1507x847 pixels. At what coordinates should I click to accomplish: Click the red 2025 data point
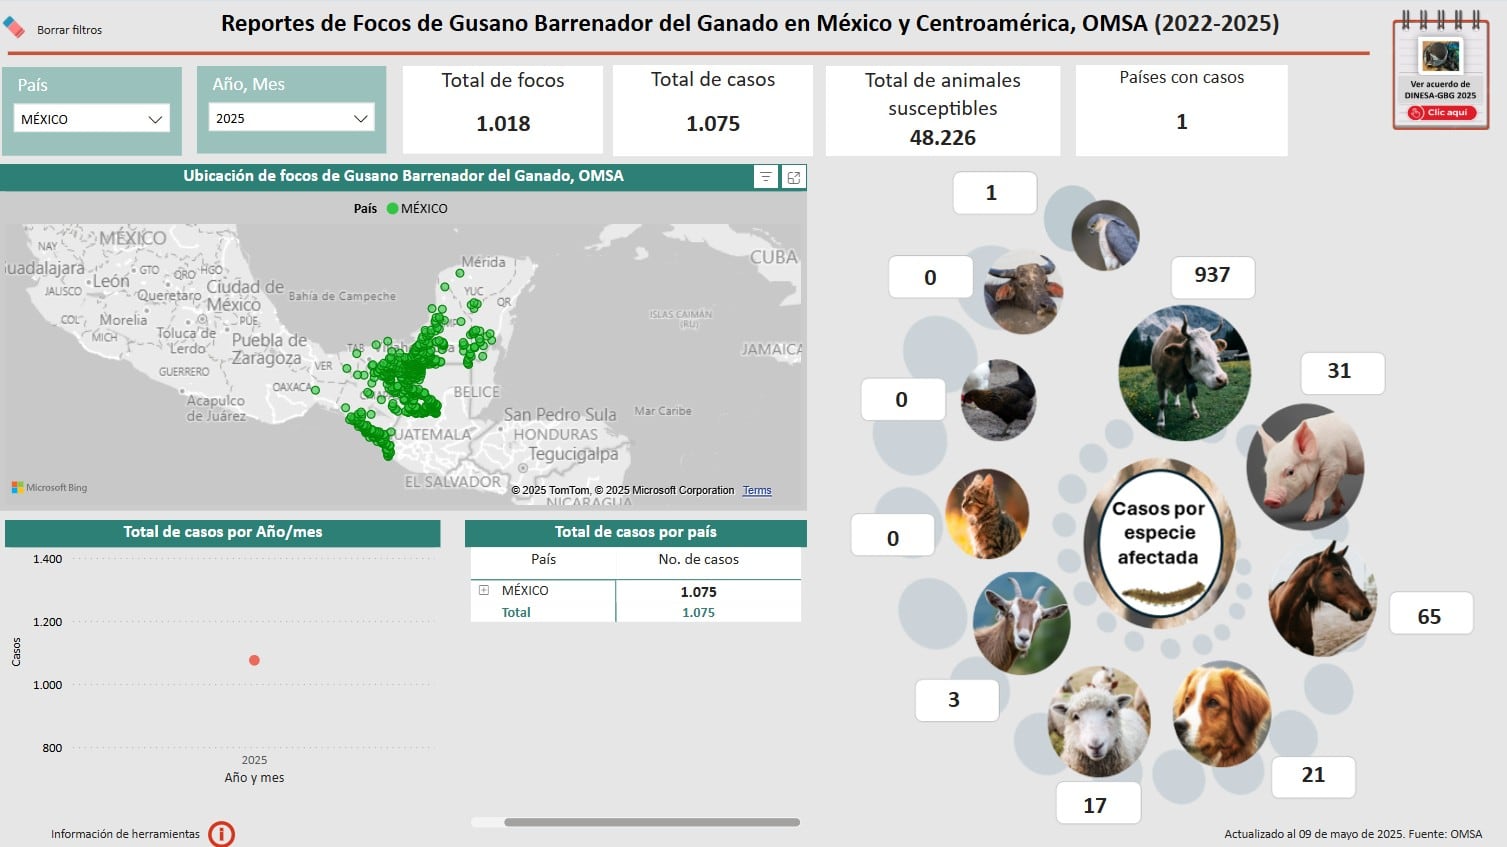coord(254,660)
